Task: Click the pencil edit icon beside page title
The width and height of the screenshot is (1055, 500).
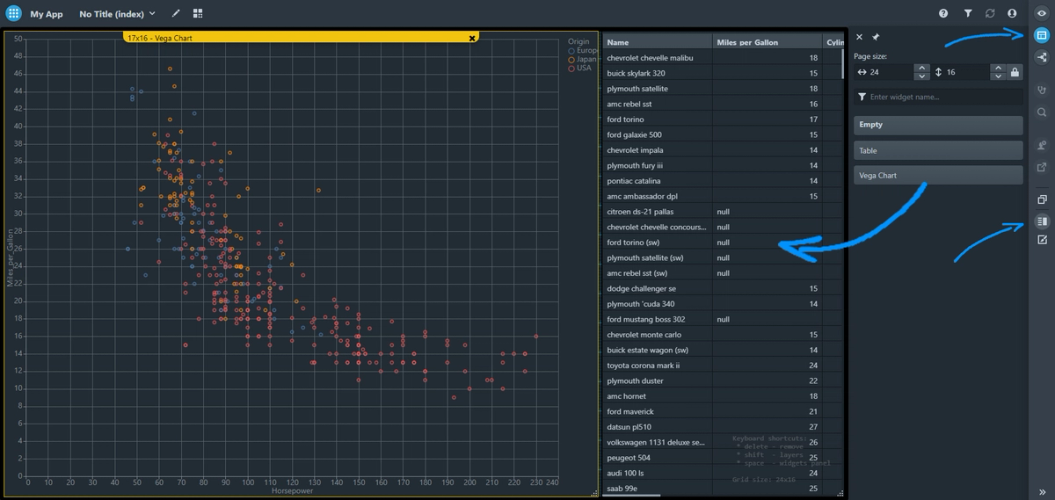Action: click(x=176, y=14)
